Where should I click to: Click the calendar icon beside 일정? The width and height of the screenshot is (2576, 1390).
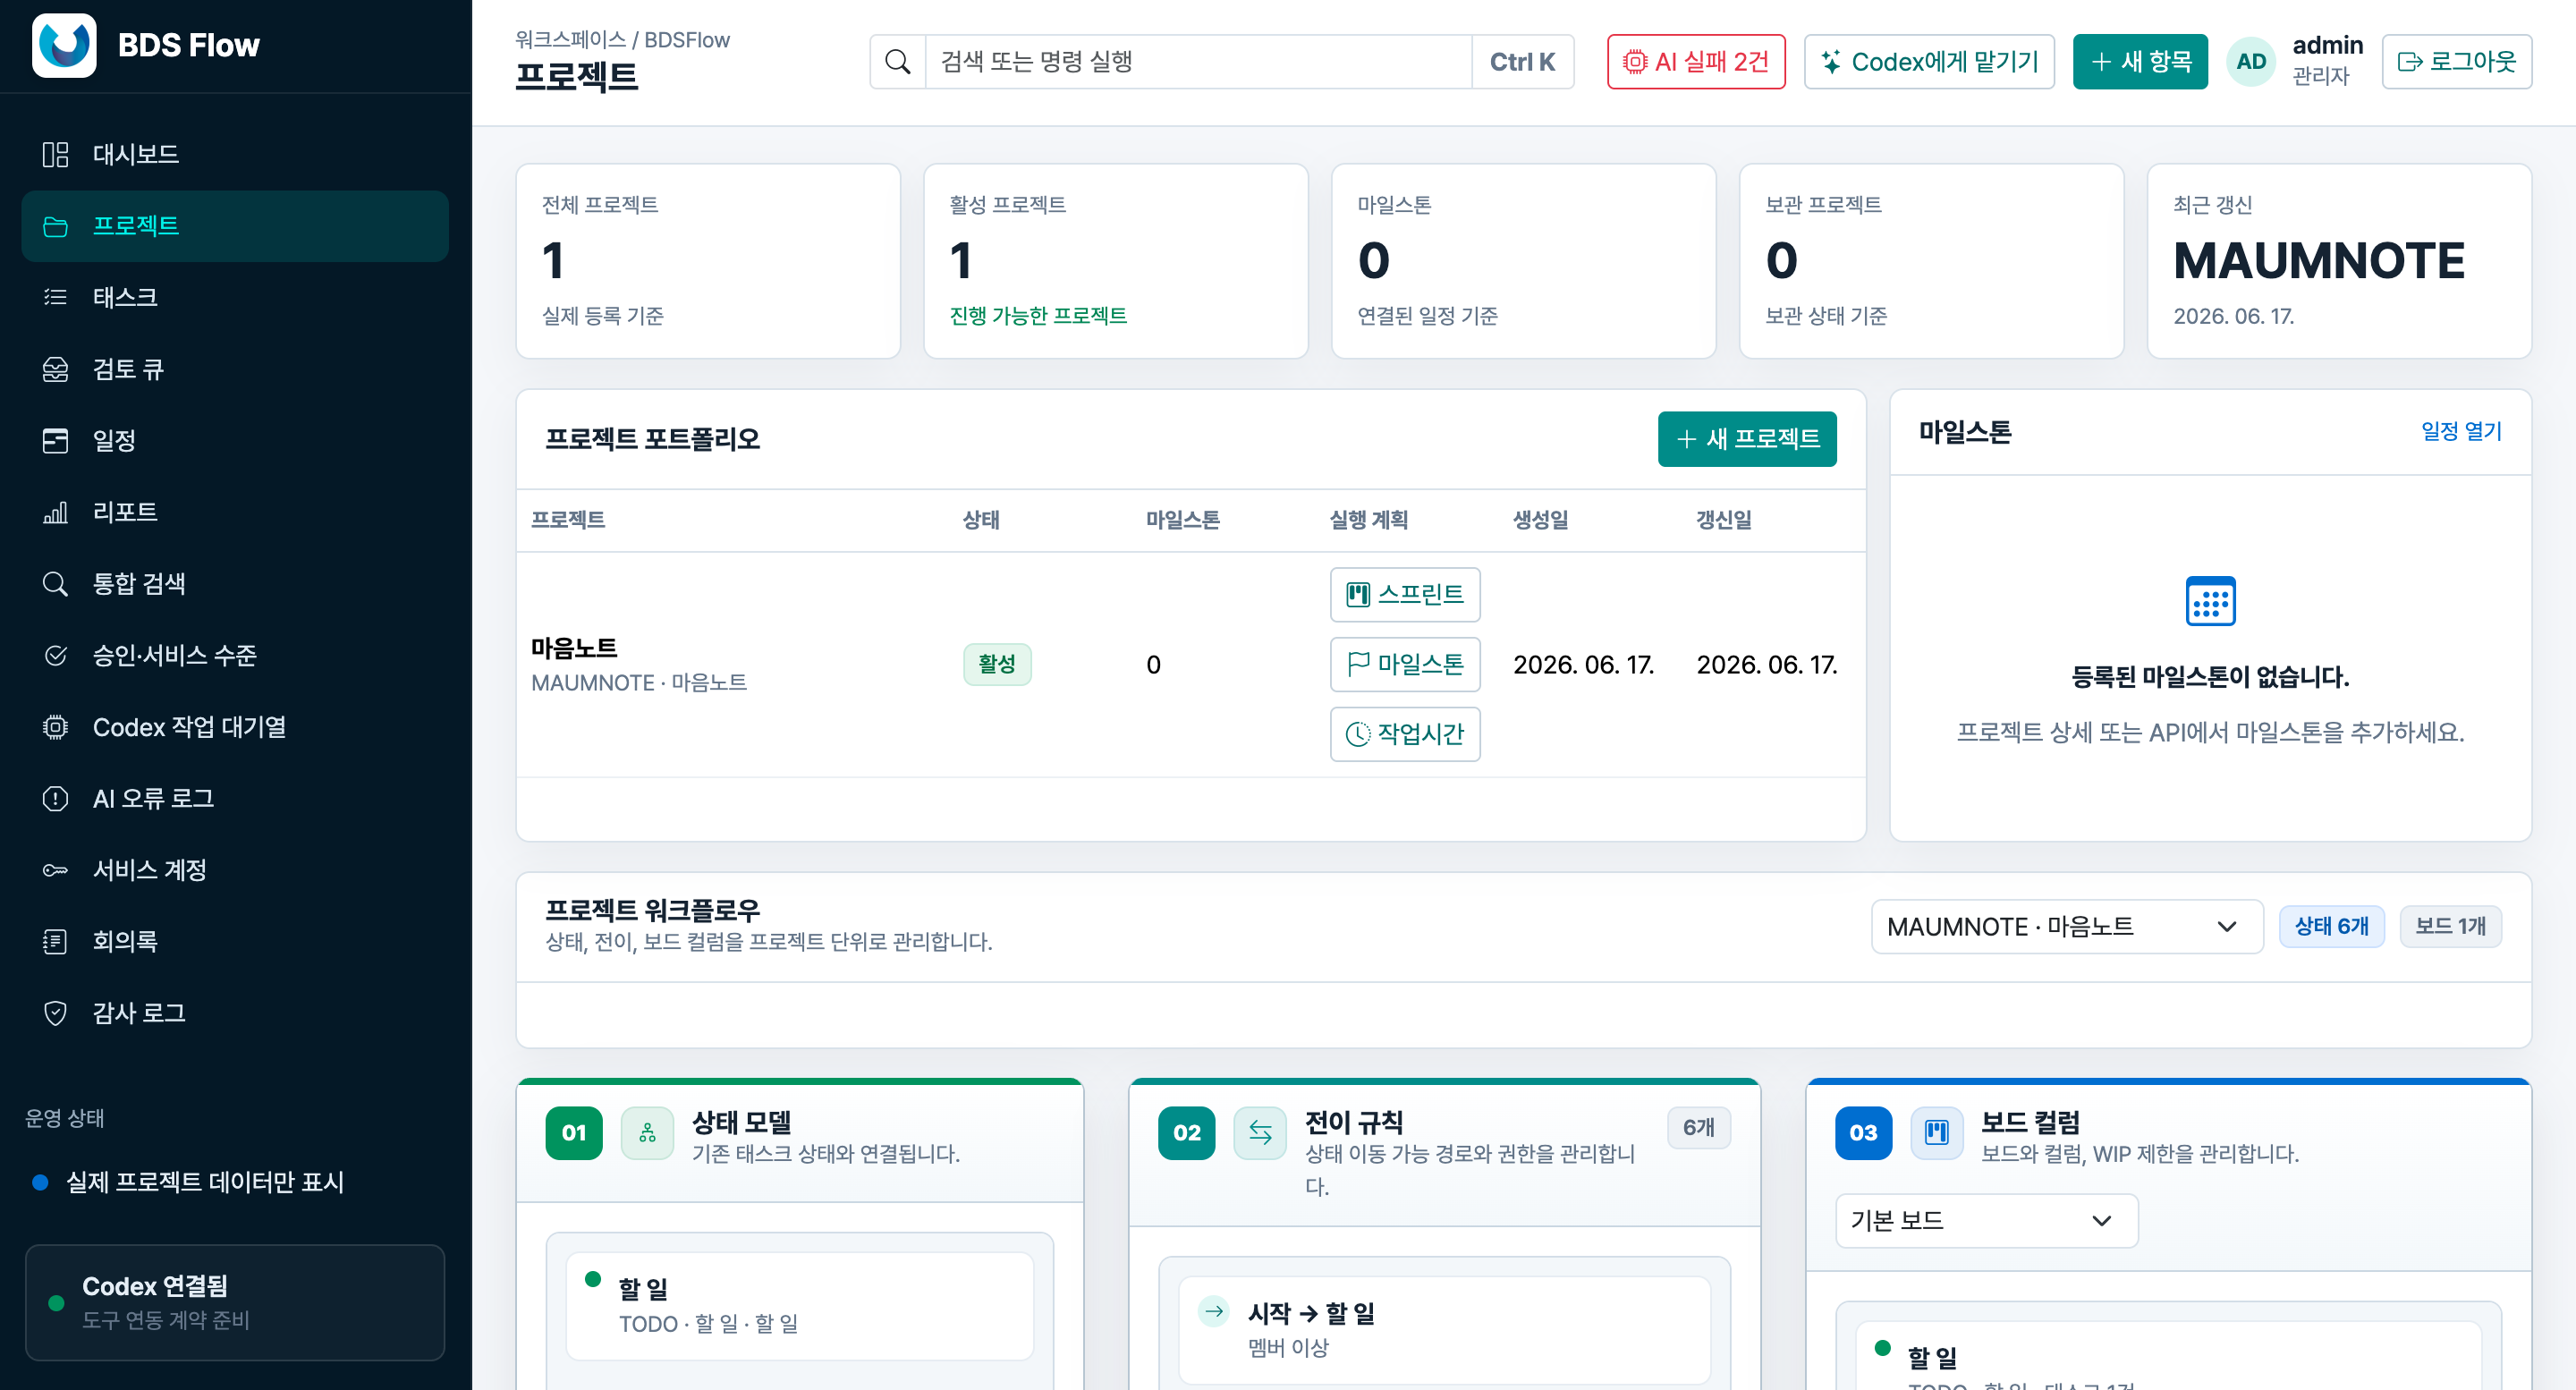point(55,440)
